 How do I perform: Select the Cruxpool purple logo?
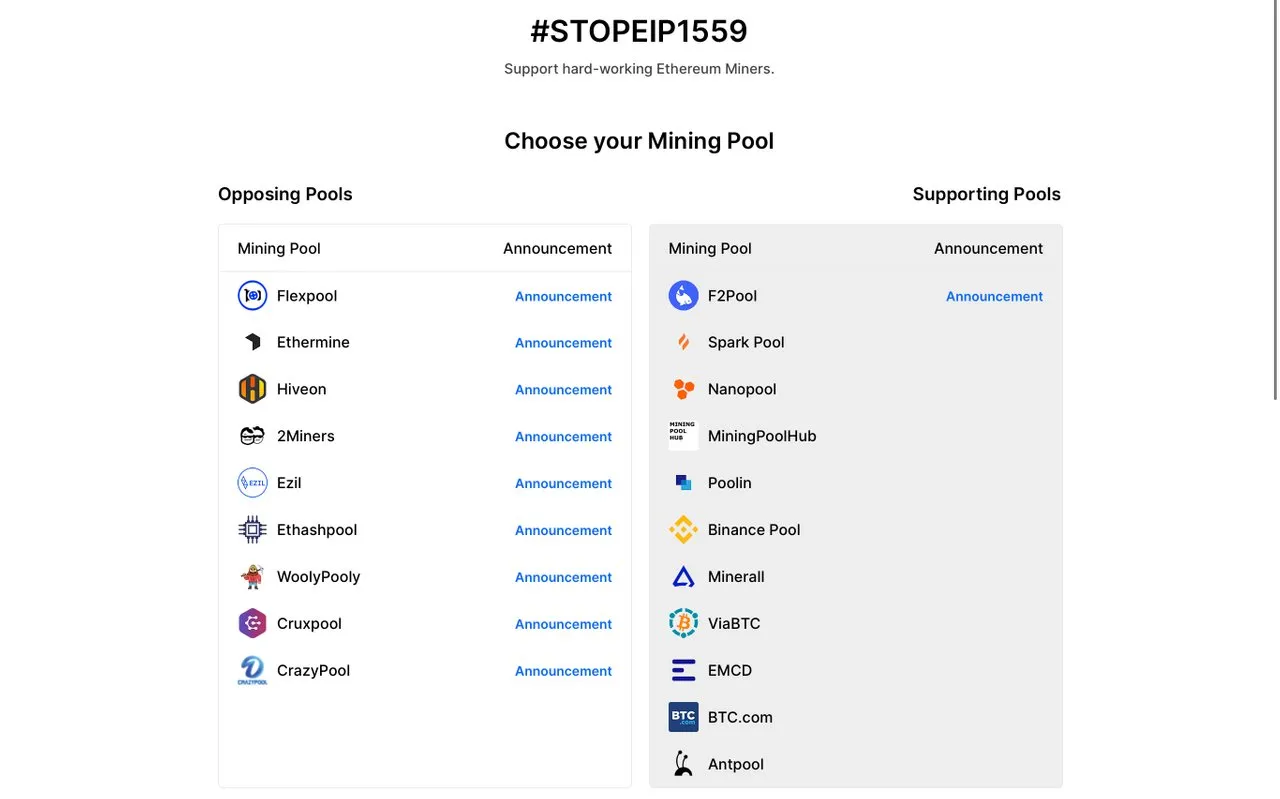coord(252,624)
